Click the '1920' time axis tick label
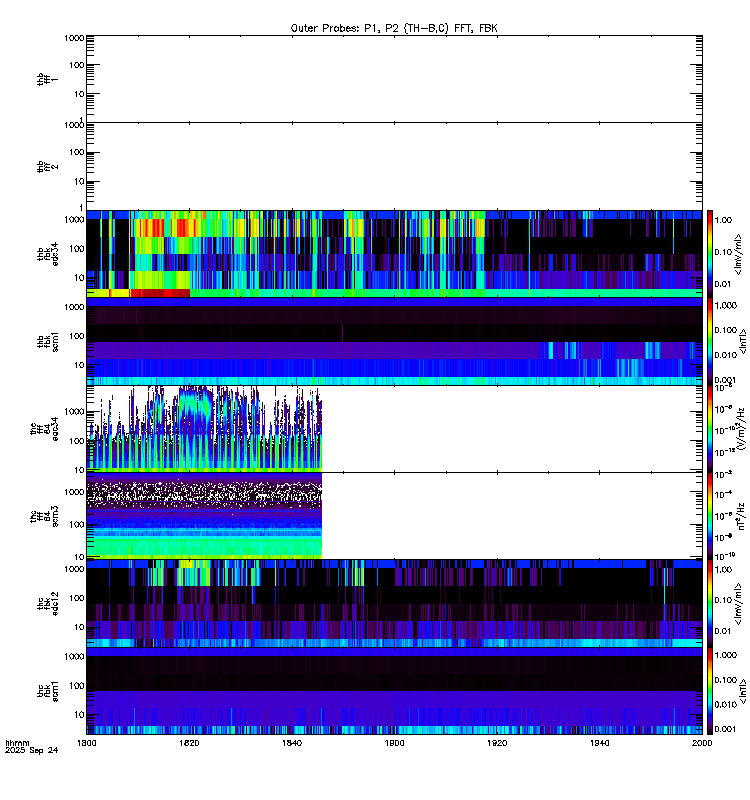This screenshot has height=800, width=750. [x=497, y=743]
